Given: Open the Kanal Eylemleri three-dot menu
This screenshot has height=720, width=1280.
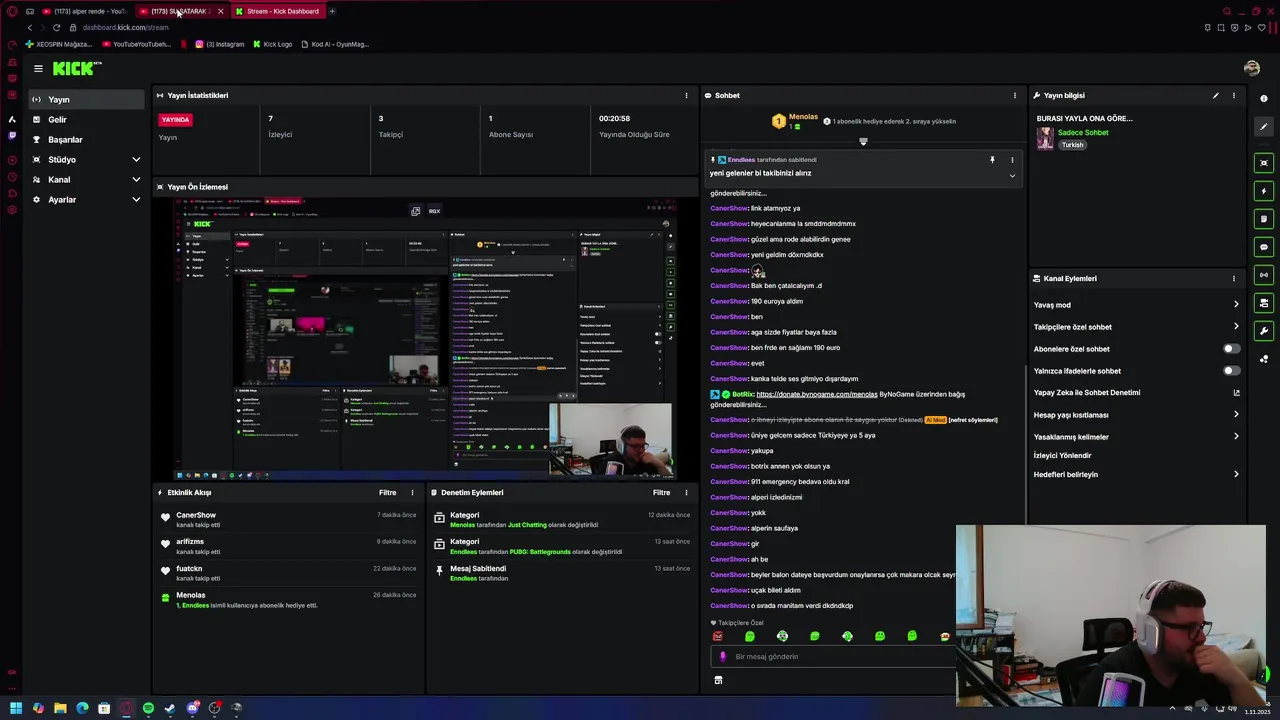Looking at the screenshot, I should pos(1233,278).
